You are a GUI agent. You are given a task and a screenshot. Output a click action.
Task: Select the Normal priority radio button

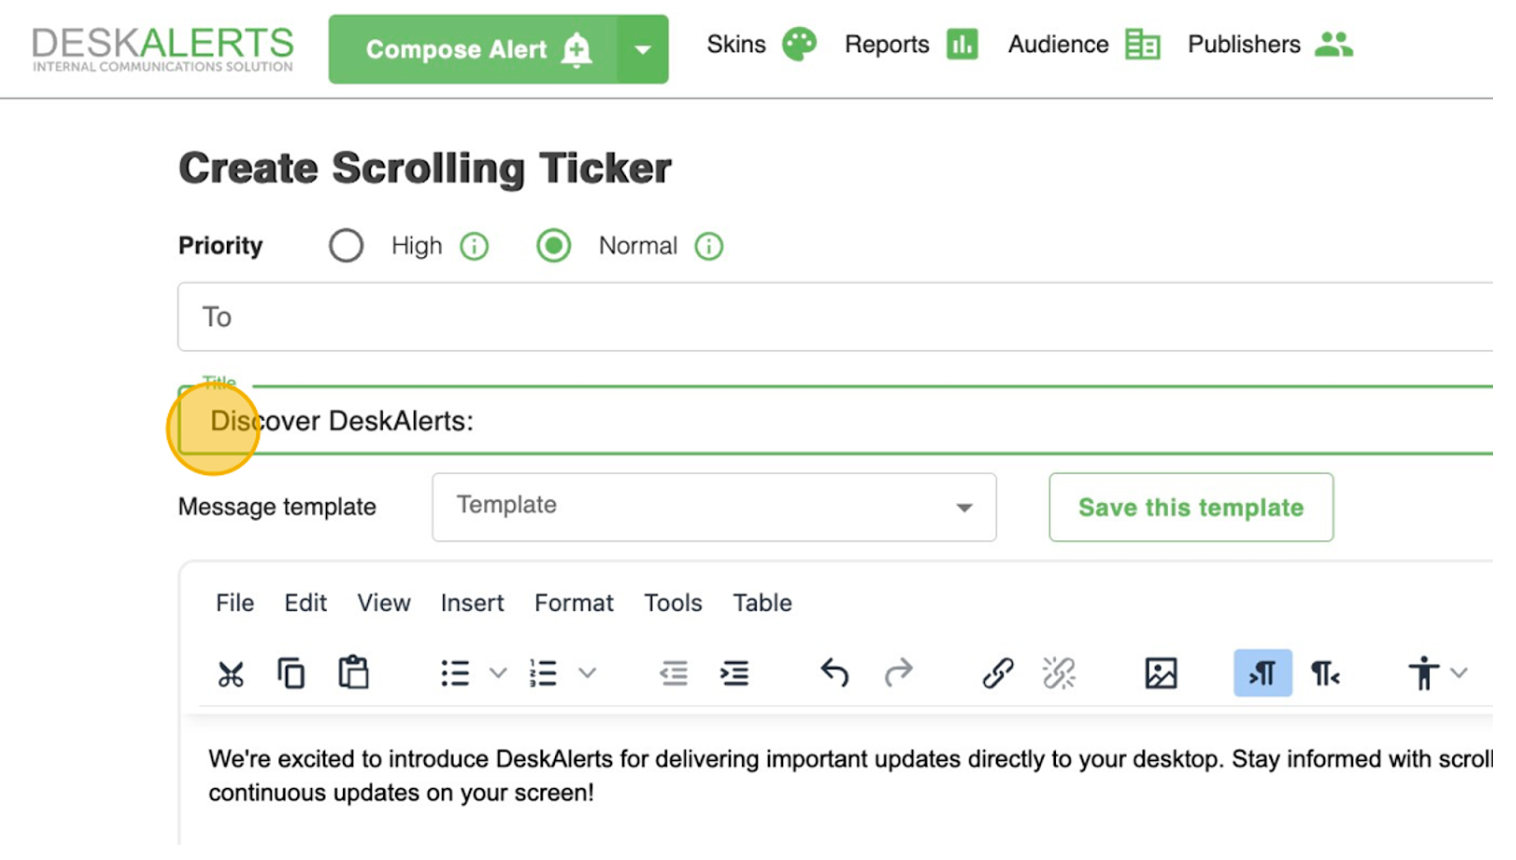coord(553,246)
